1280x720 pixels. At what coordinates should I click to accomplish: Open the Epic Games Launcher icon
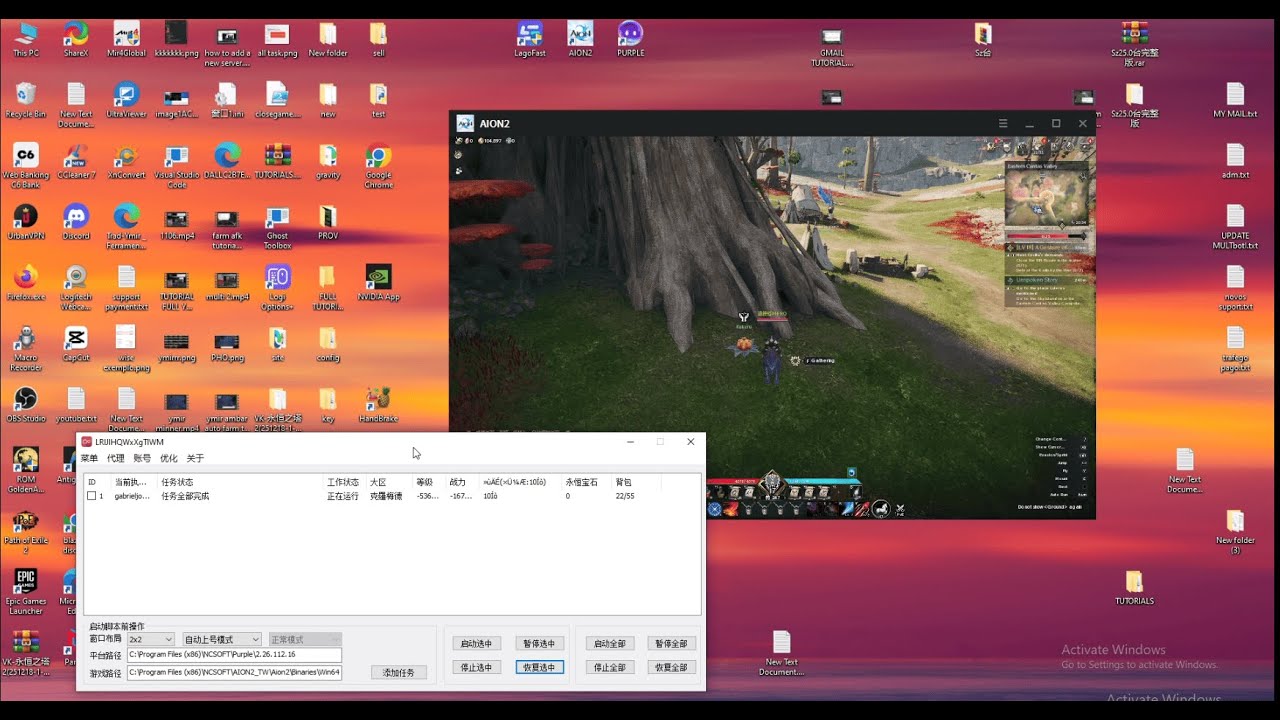pos(26,593)
